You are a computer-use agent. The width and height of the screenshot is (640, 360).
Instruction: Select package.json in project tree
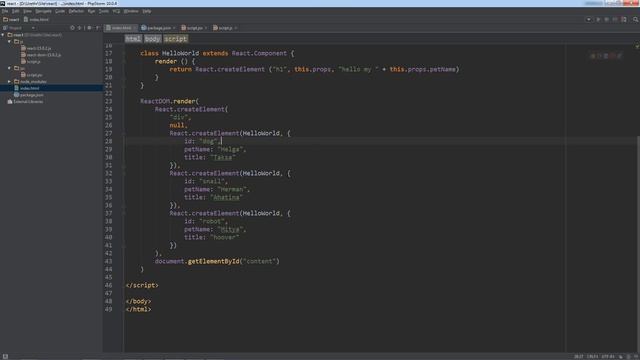coord(29,95)
